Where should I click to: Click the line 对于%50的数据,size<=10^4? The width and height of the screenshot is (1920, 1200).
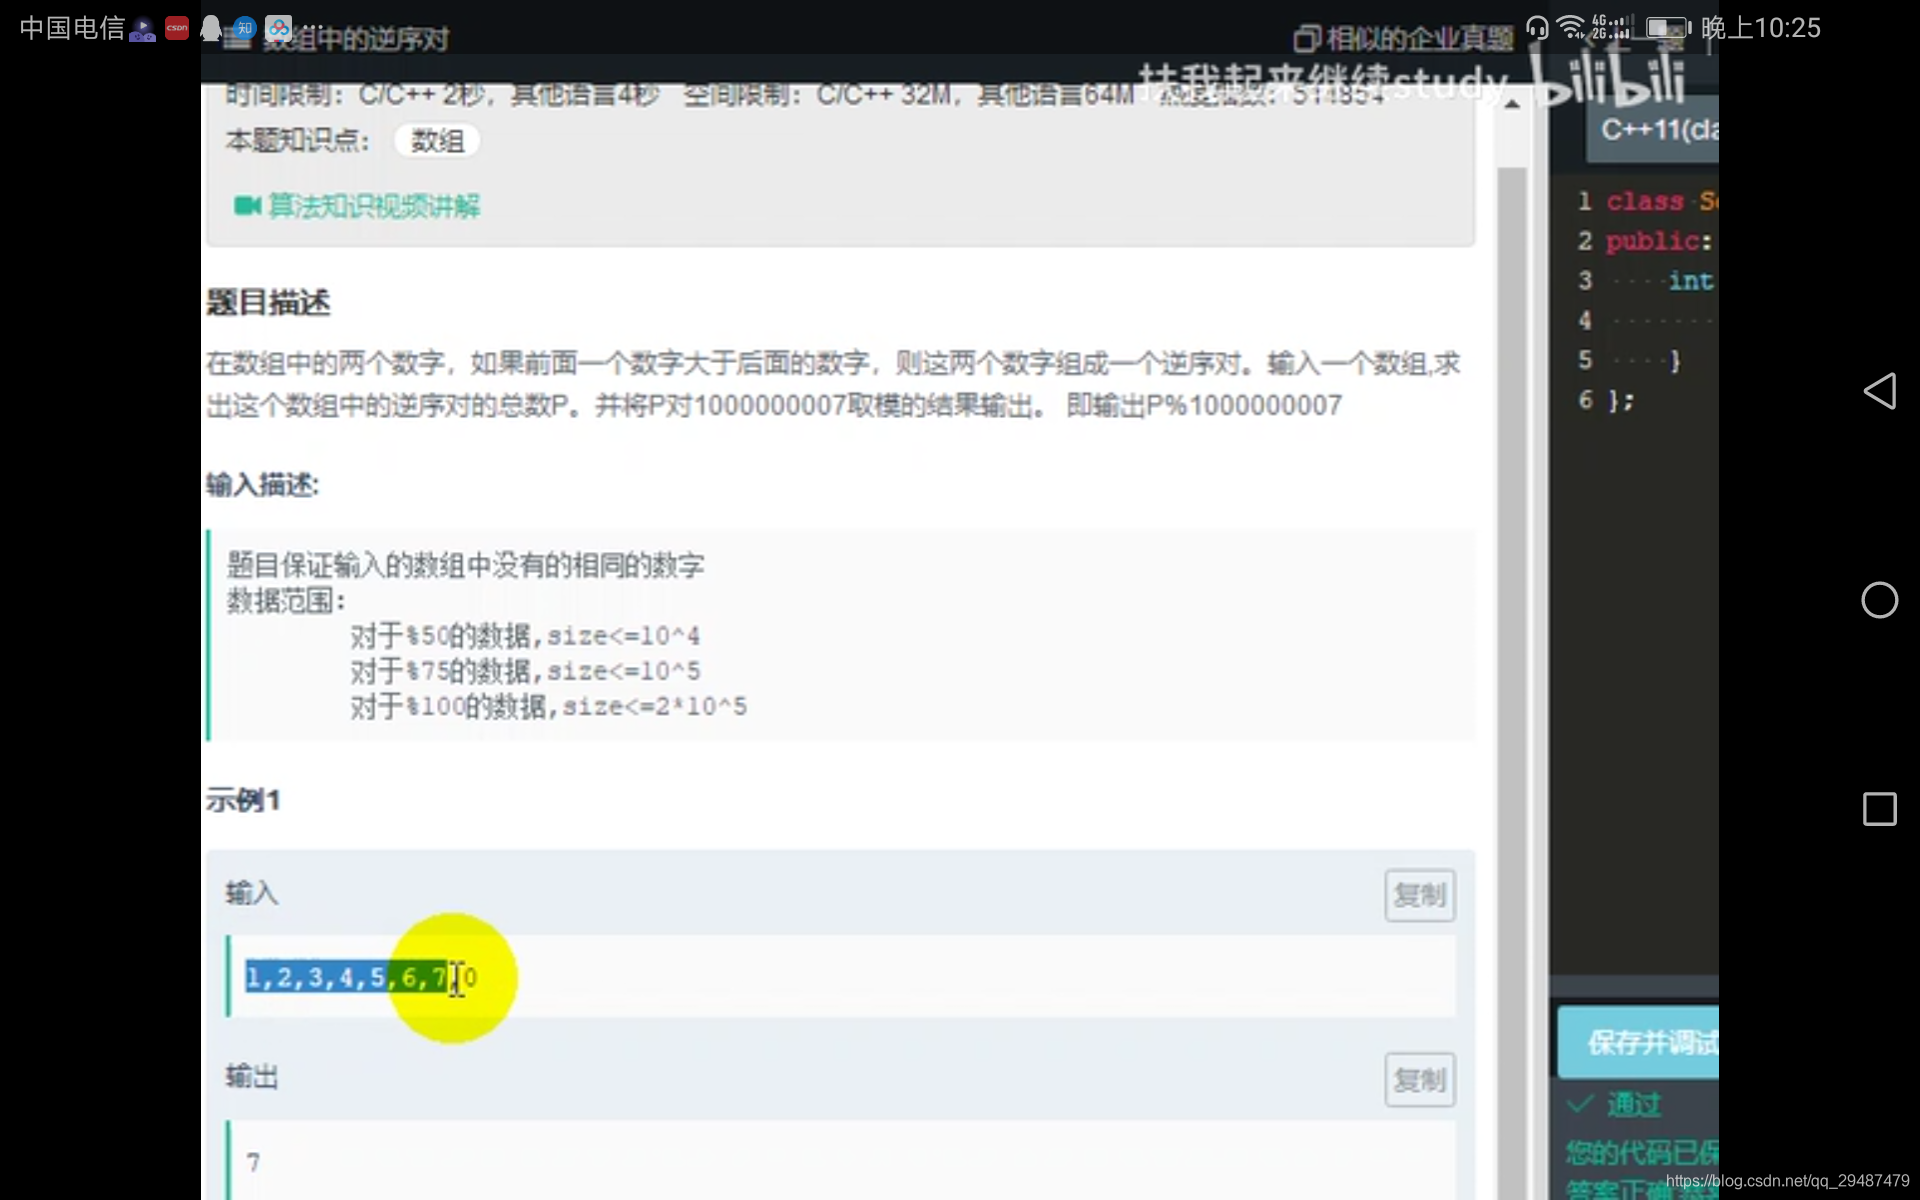[x=525, y=636]
